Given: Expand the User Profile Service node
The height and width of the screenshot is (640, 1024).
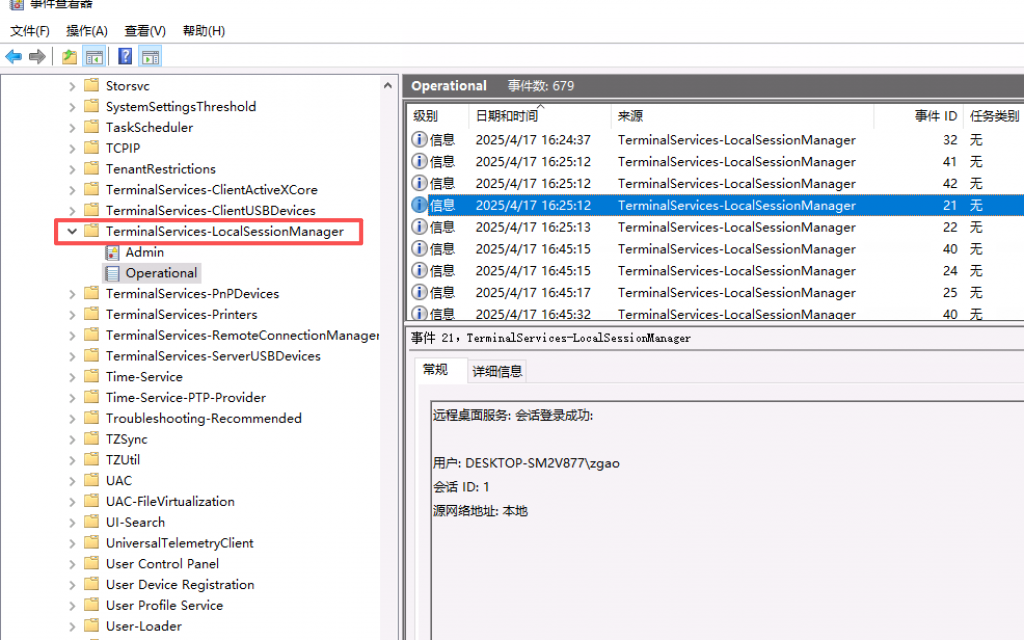Looking at the screenshot, I should click(x=72, y=606).
